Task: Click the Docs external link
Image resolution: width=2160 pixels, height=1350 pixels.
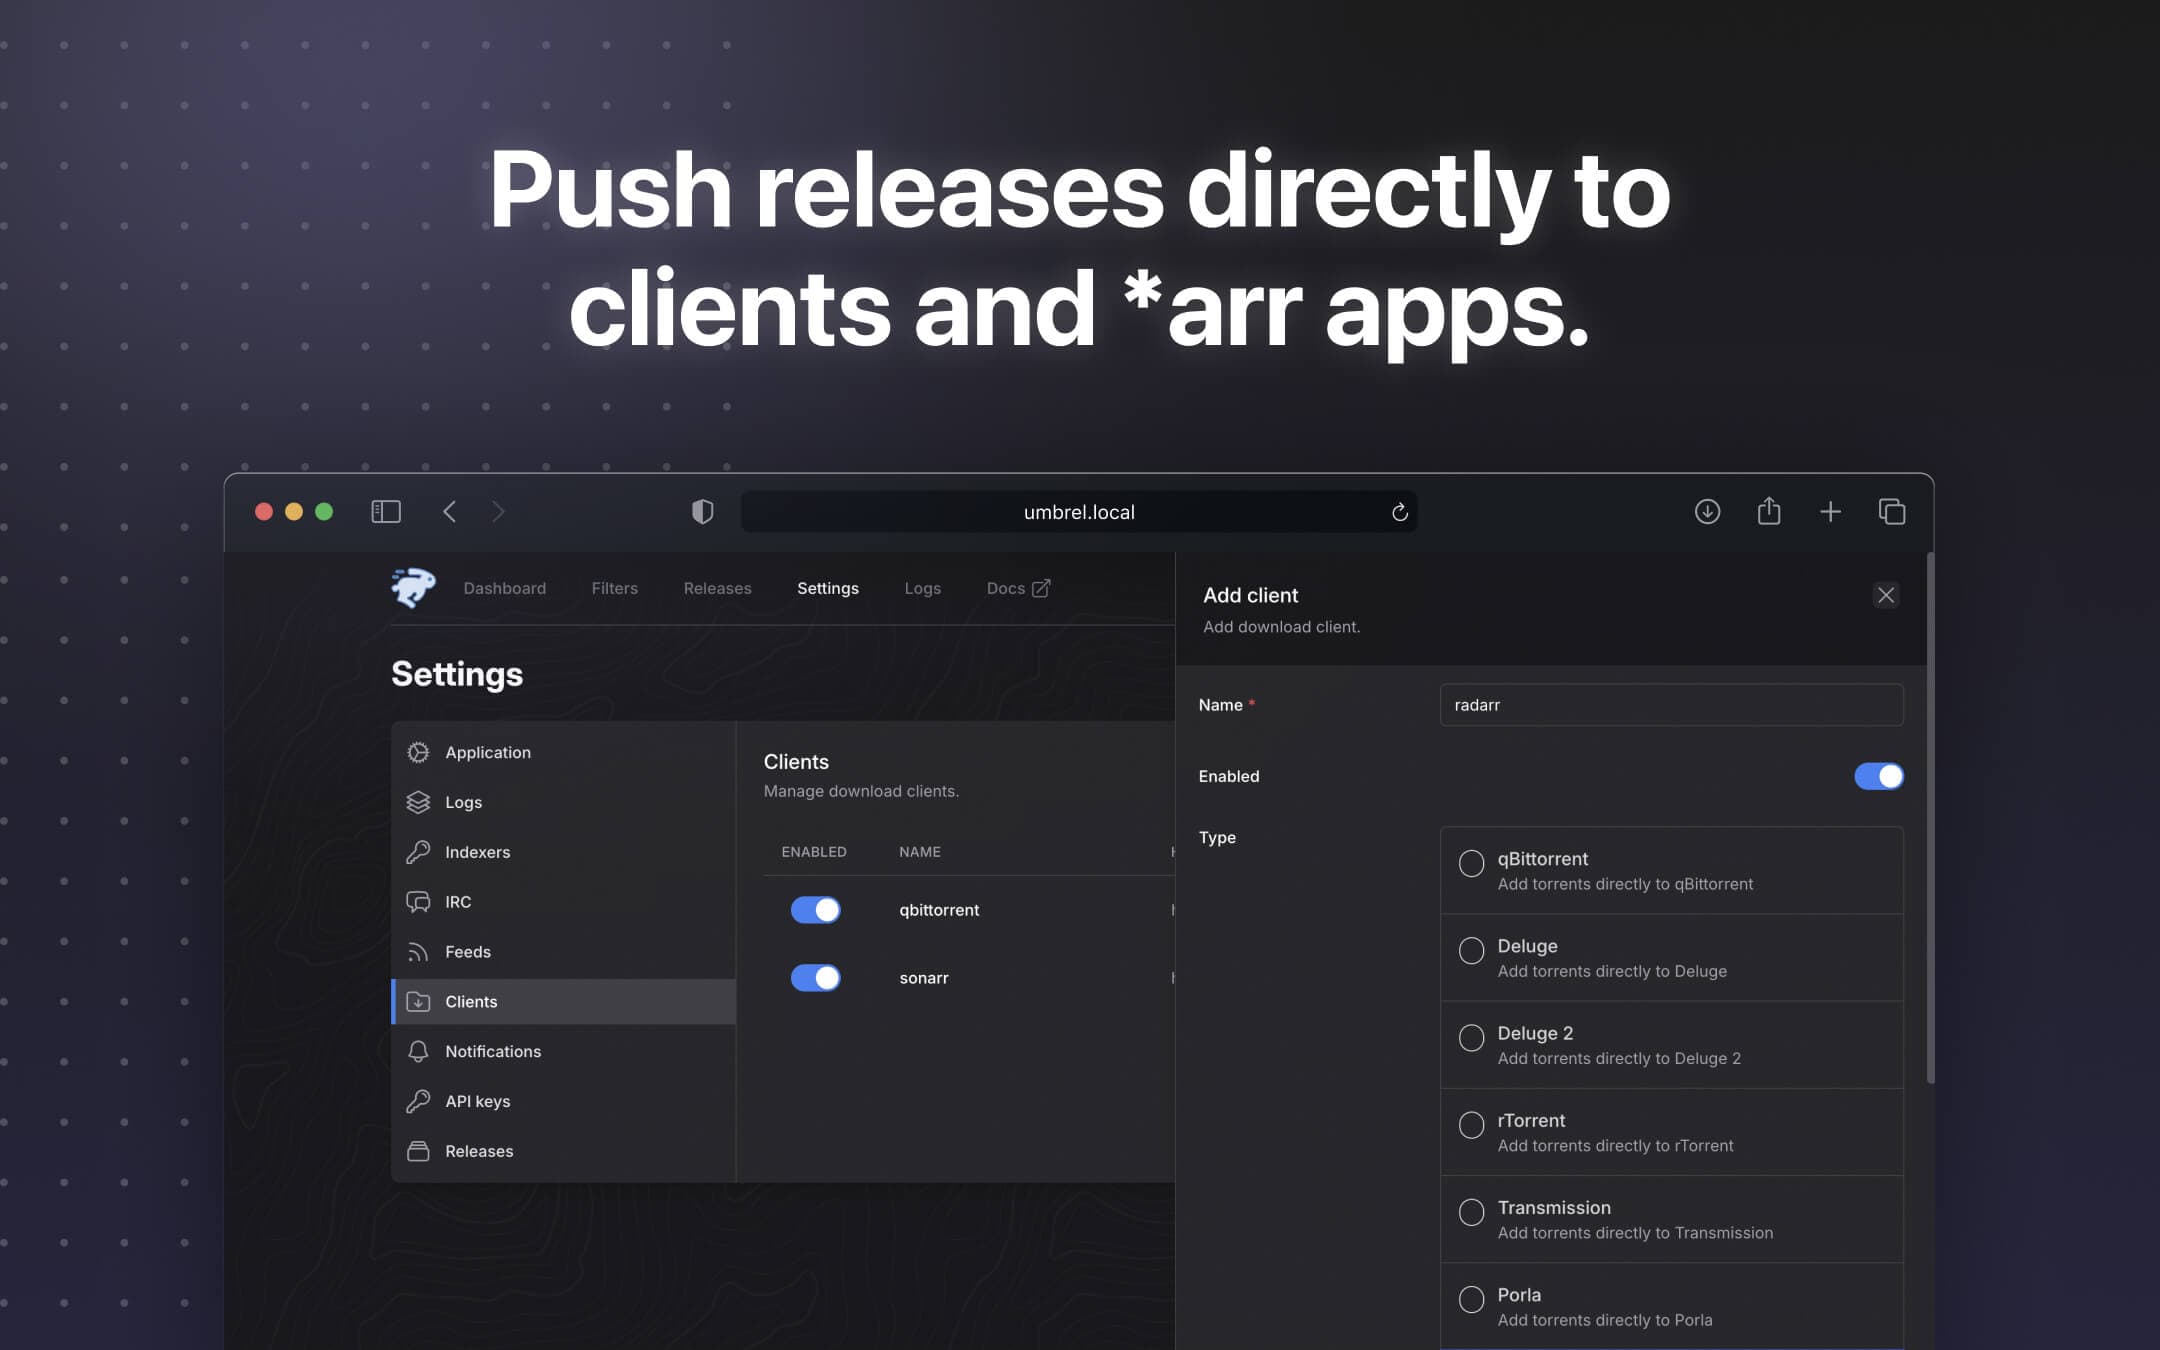Action: (1017, 588)
